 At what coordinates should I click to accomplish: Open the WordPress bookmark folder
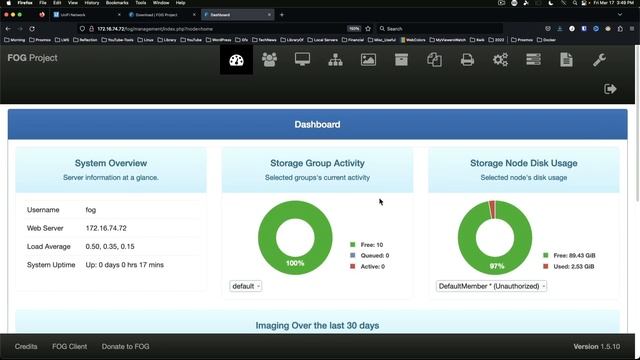point(219,40)
